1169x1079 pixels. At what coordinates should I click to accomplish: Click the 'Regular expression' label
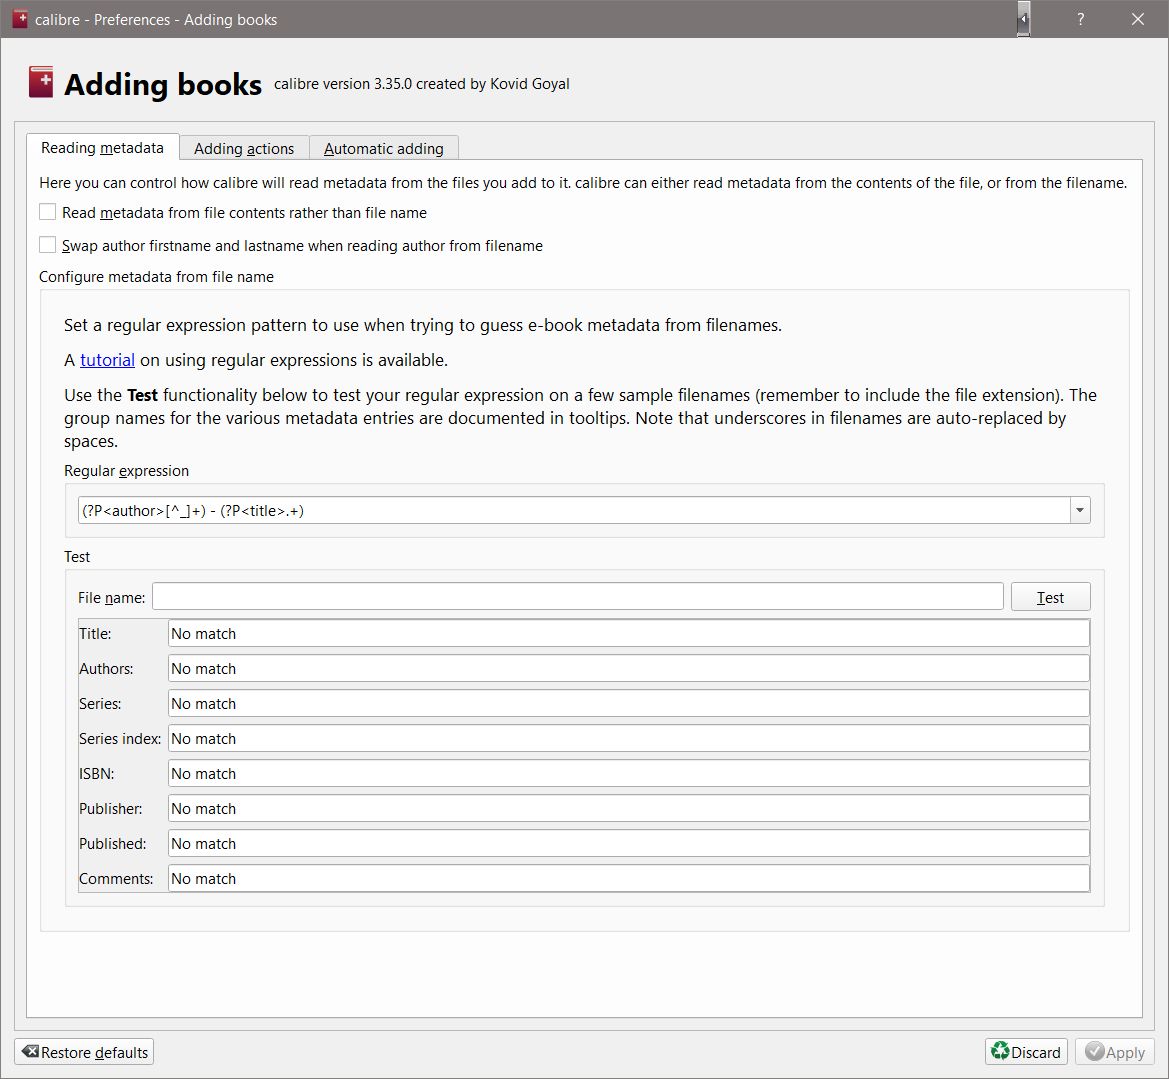(126, 471)
